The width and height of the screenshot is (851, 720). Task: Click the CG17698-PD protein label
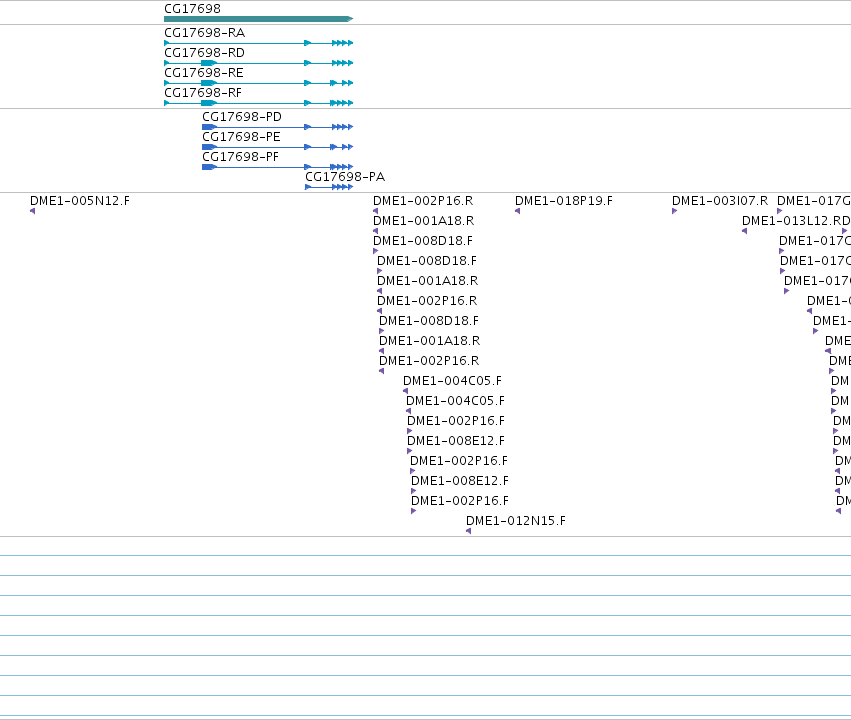(x=242, y=117)
